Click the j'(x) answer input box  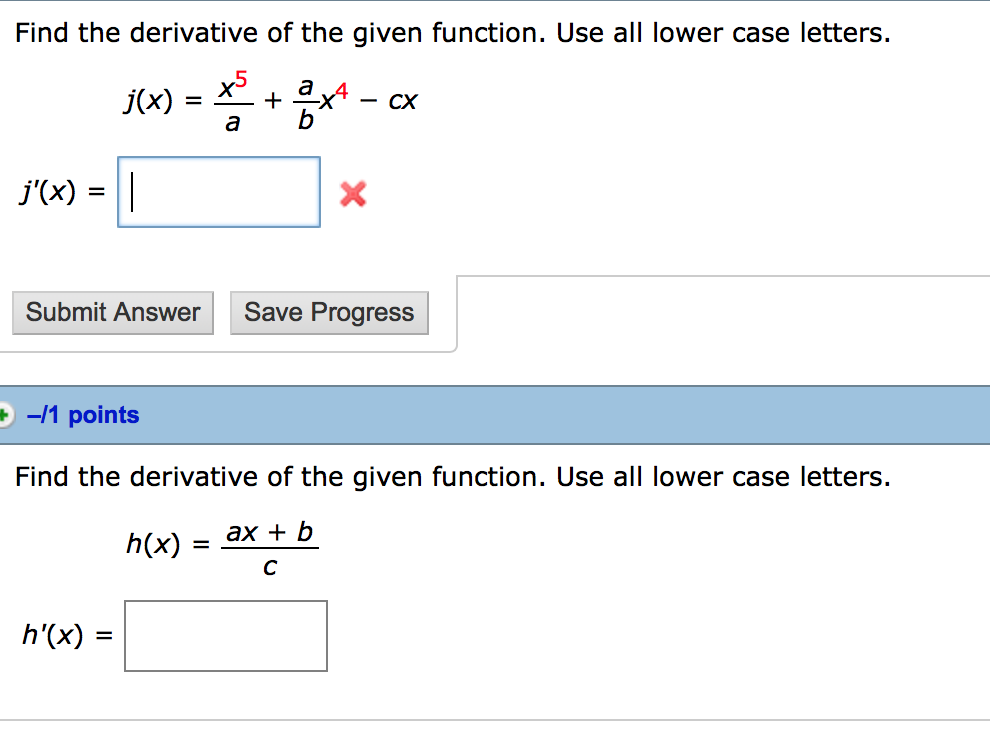(x=219, y=192)
